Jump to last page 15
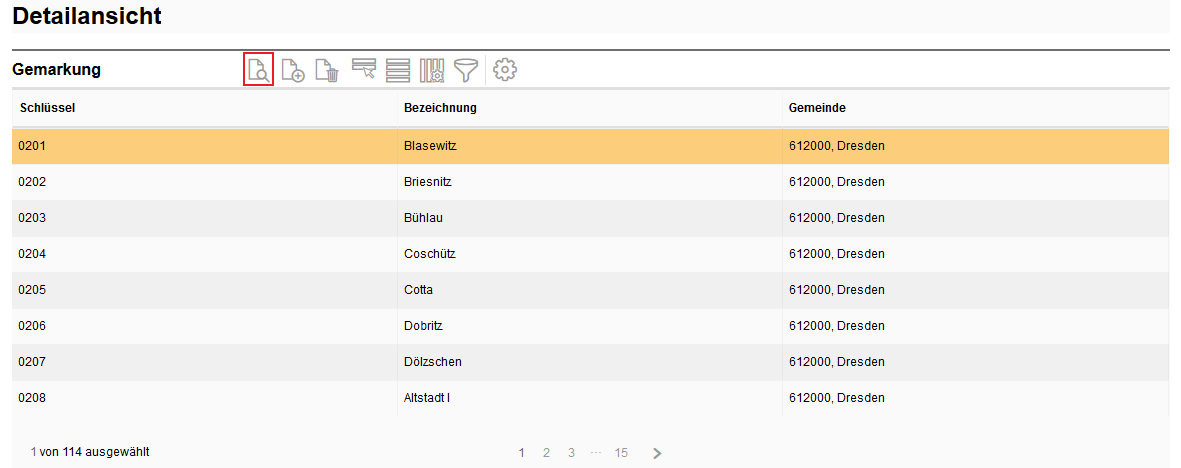 coord(621,453)
